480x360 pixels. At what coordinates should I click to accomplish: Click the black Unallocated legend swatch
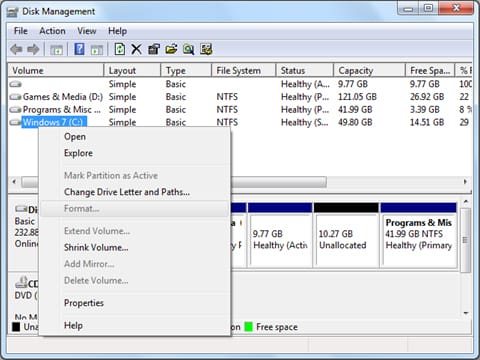pos(16,327)
